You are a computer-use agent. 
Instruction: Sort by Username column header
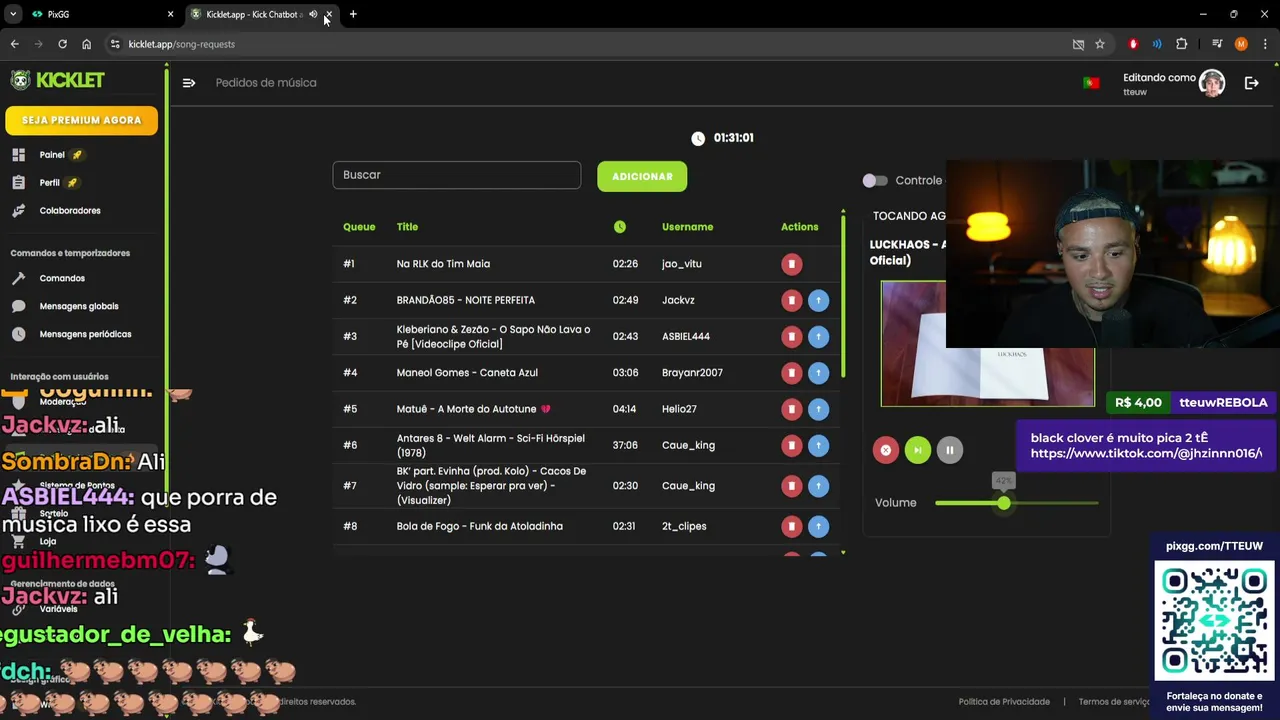687,227
